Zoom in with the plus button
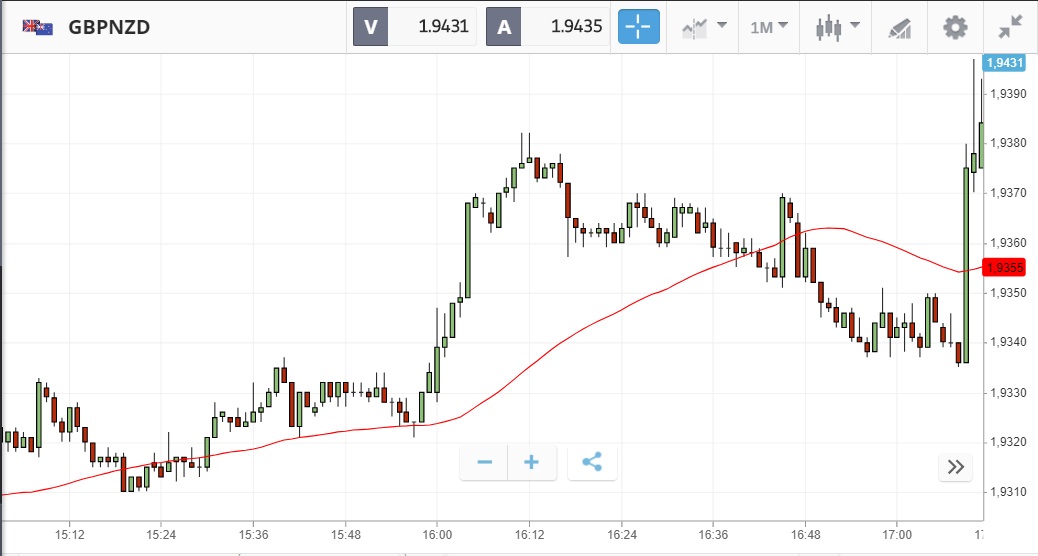This screenshot has height=556, width=1038. (532, 462)
